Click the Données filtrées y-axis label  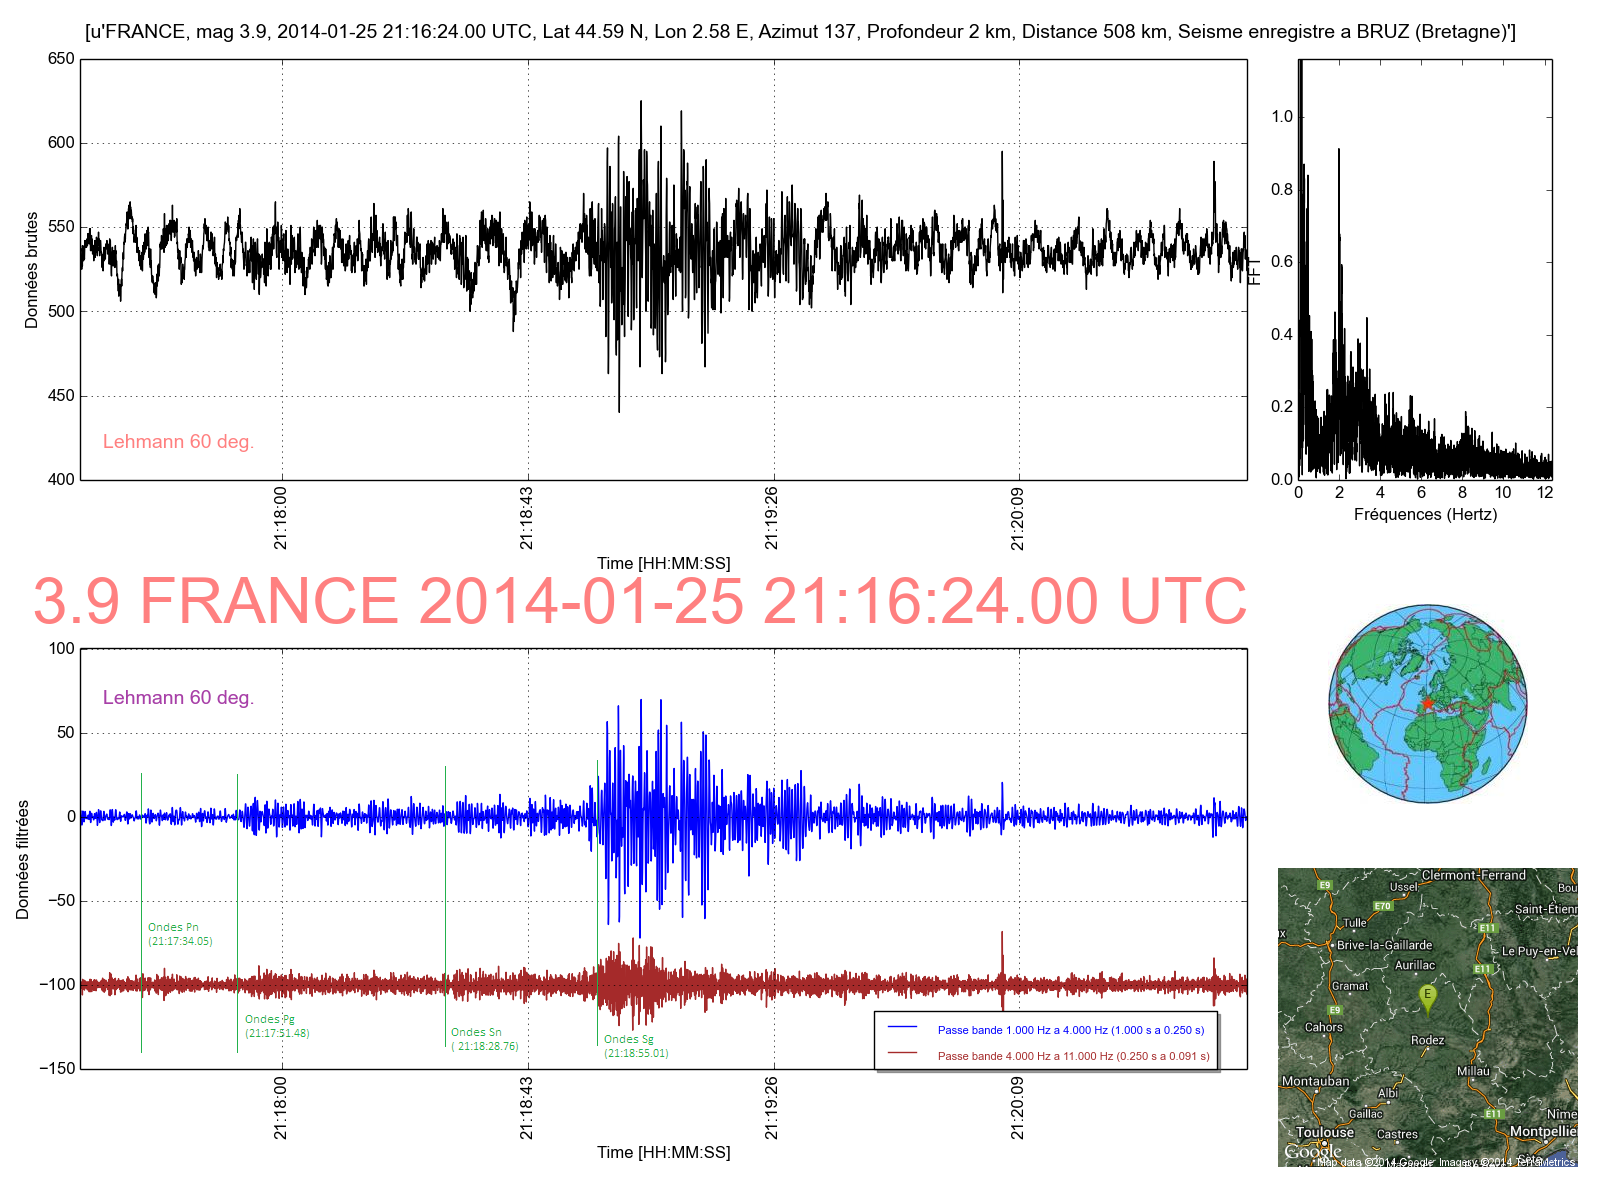22,859
